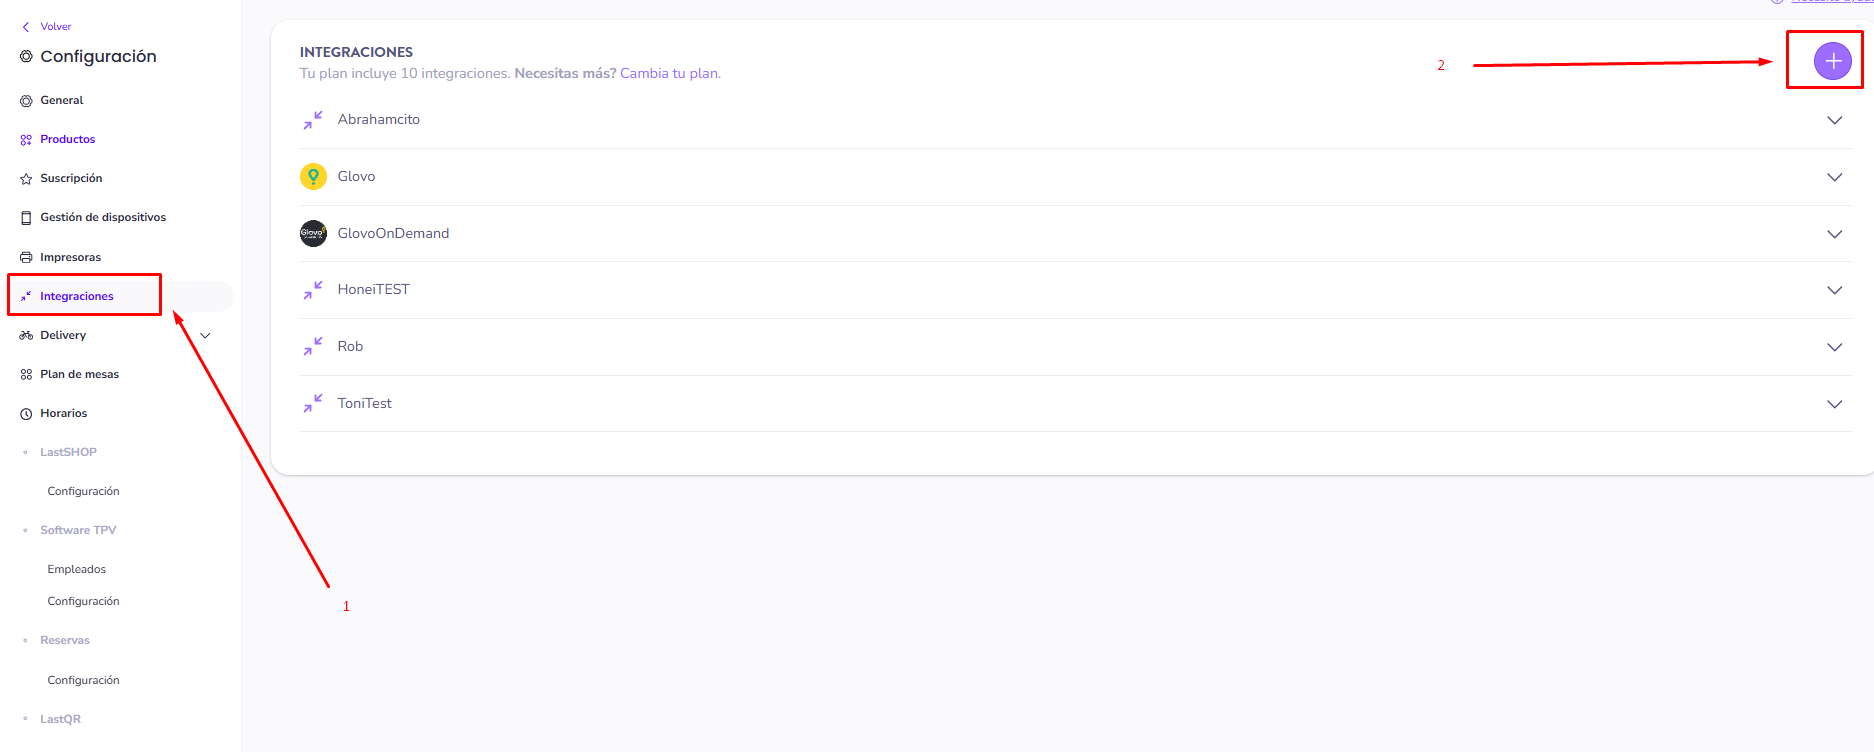Viewport: 1874px width, 752px height.
Task: Expand the ToniTest integration row
Action: (1834, 404)
